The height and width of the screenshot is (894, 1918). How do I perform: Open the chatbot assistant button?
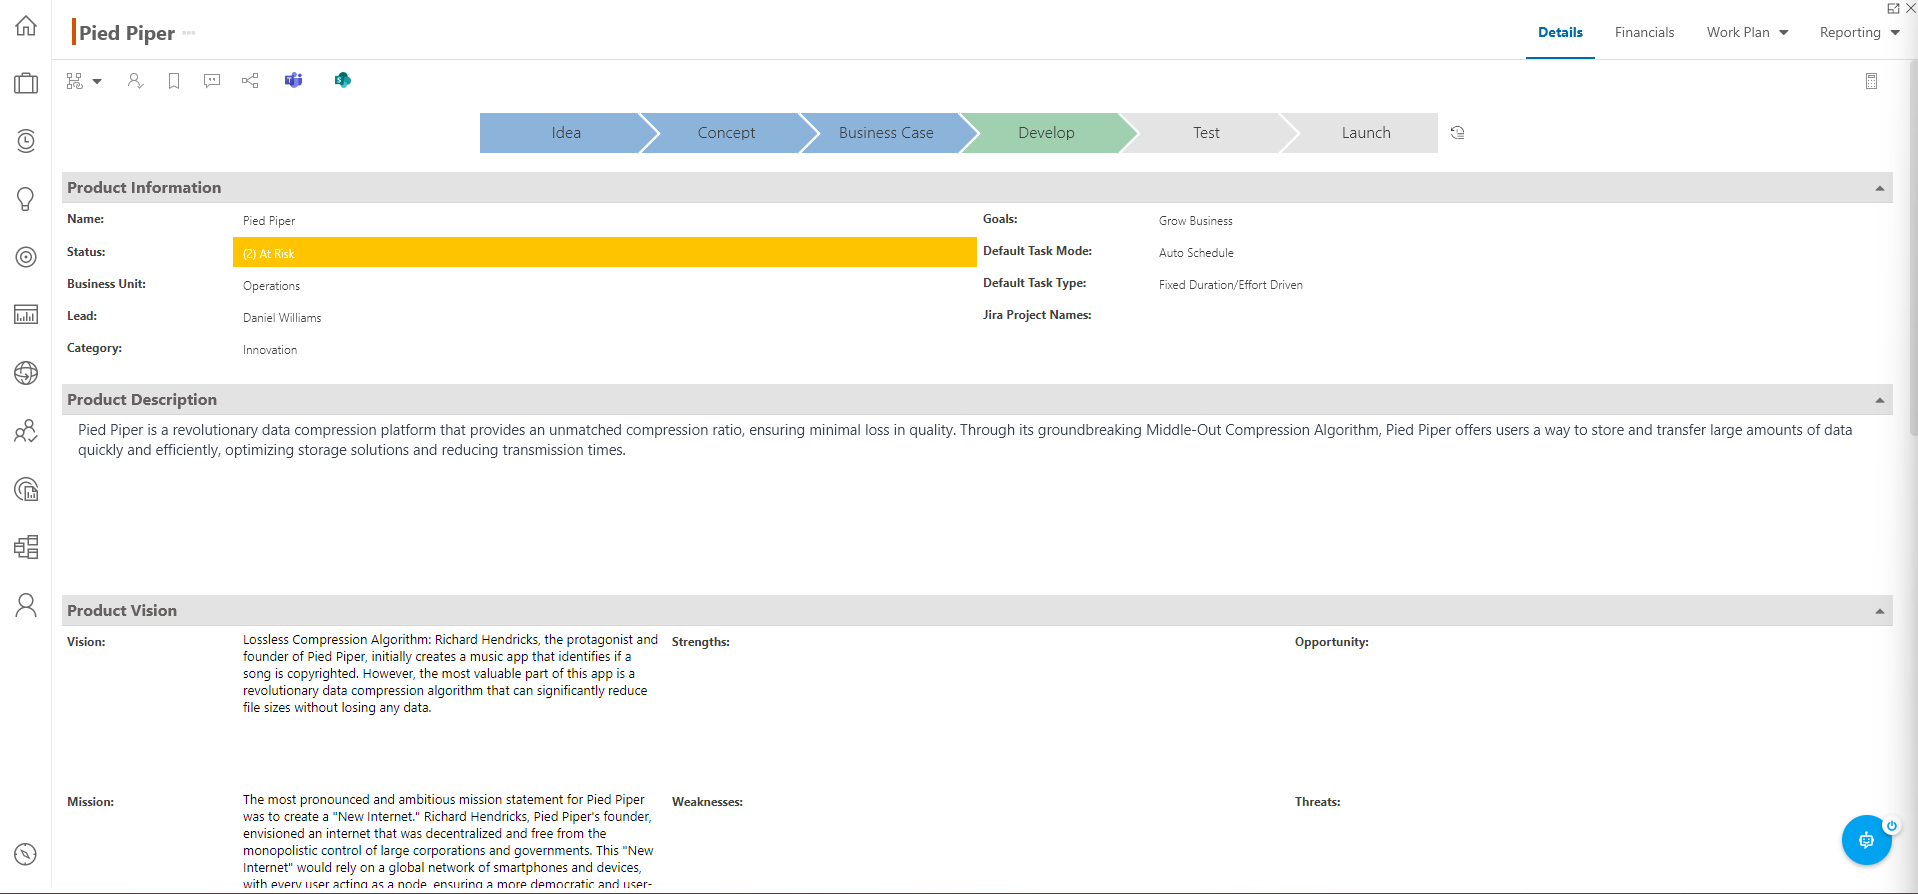[x=1867, y=840]
